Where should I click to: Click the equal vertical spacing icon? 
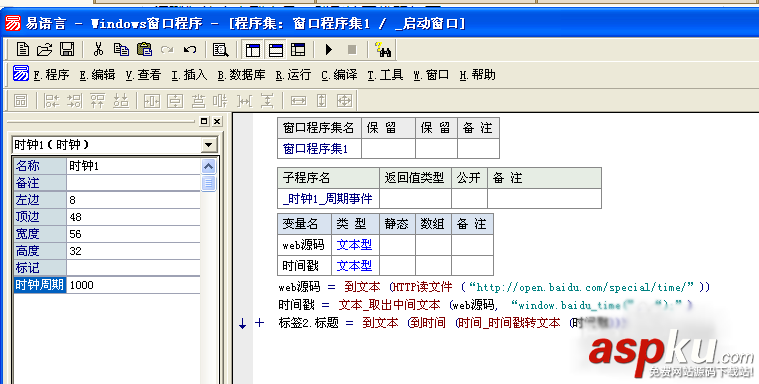click(267, 101)
